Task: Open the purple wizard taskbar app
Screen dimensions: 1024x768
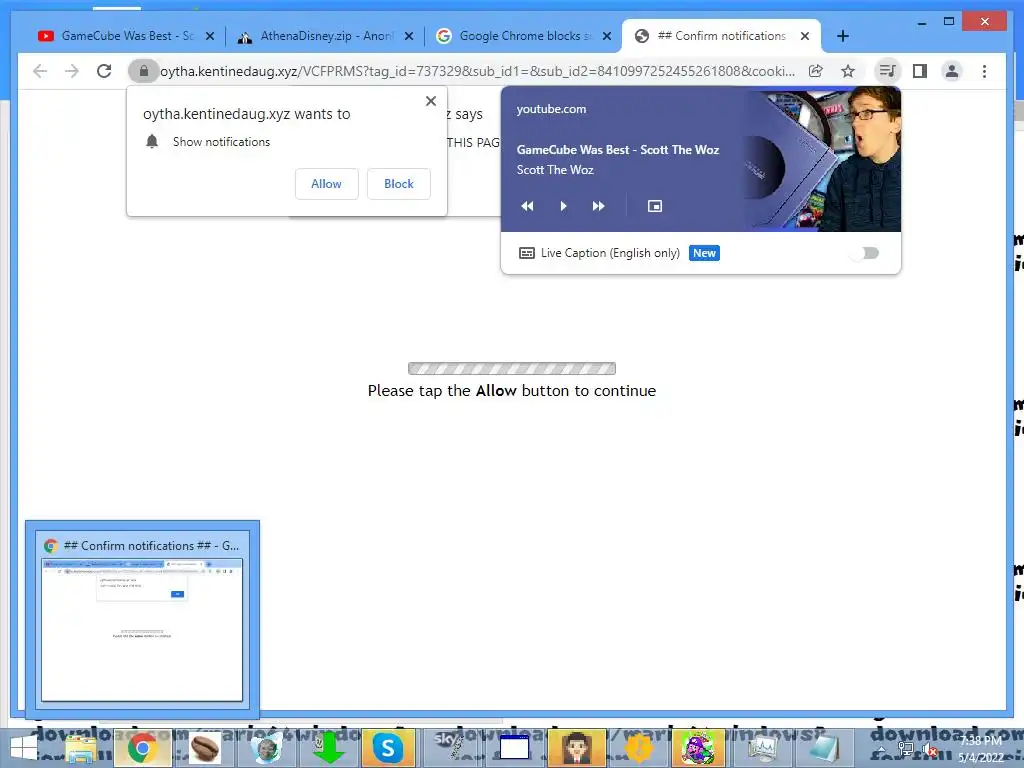Action: tap(699, 748)
